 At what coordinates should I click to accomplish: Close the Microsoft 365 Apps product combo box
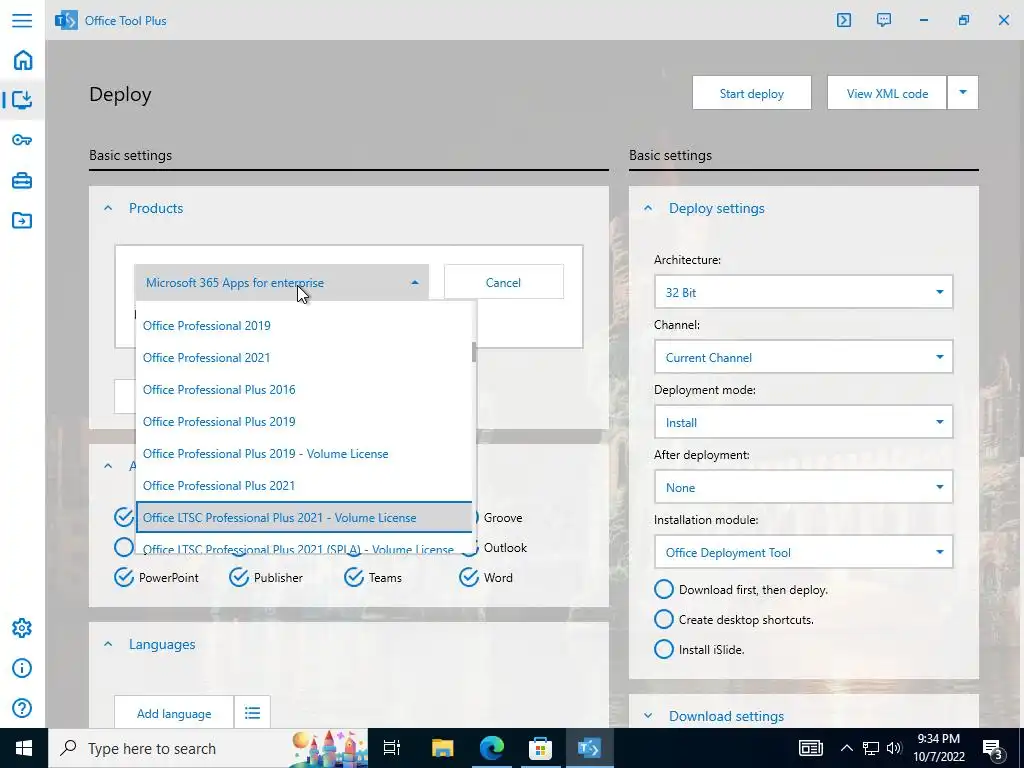tap(281, 282)
